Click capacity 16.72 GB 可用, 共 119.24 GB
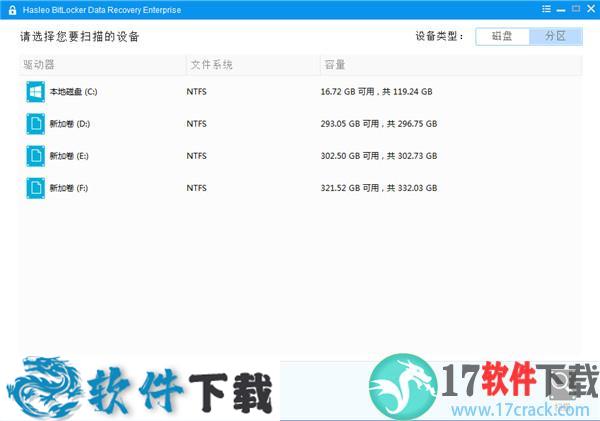600x421 pixels. [x=377, y=92]
